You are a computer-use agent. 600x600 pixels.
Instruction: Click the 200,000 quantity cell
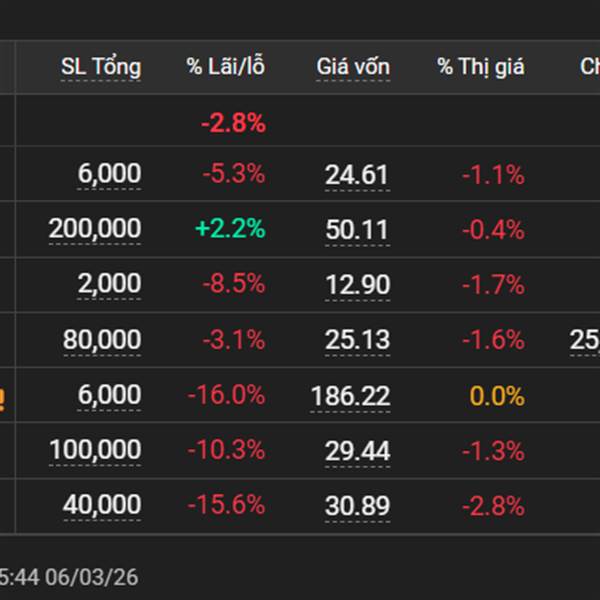95,229
